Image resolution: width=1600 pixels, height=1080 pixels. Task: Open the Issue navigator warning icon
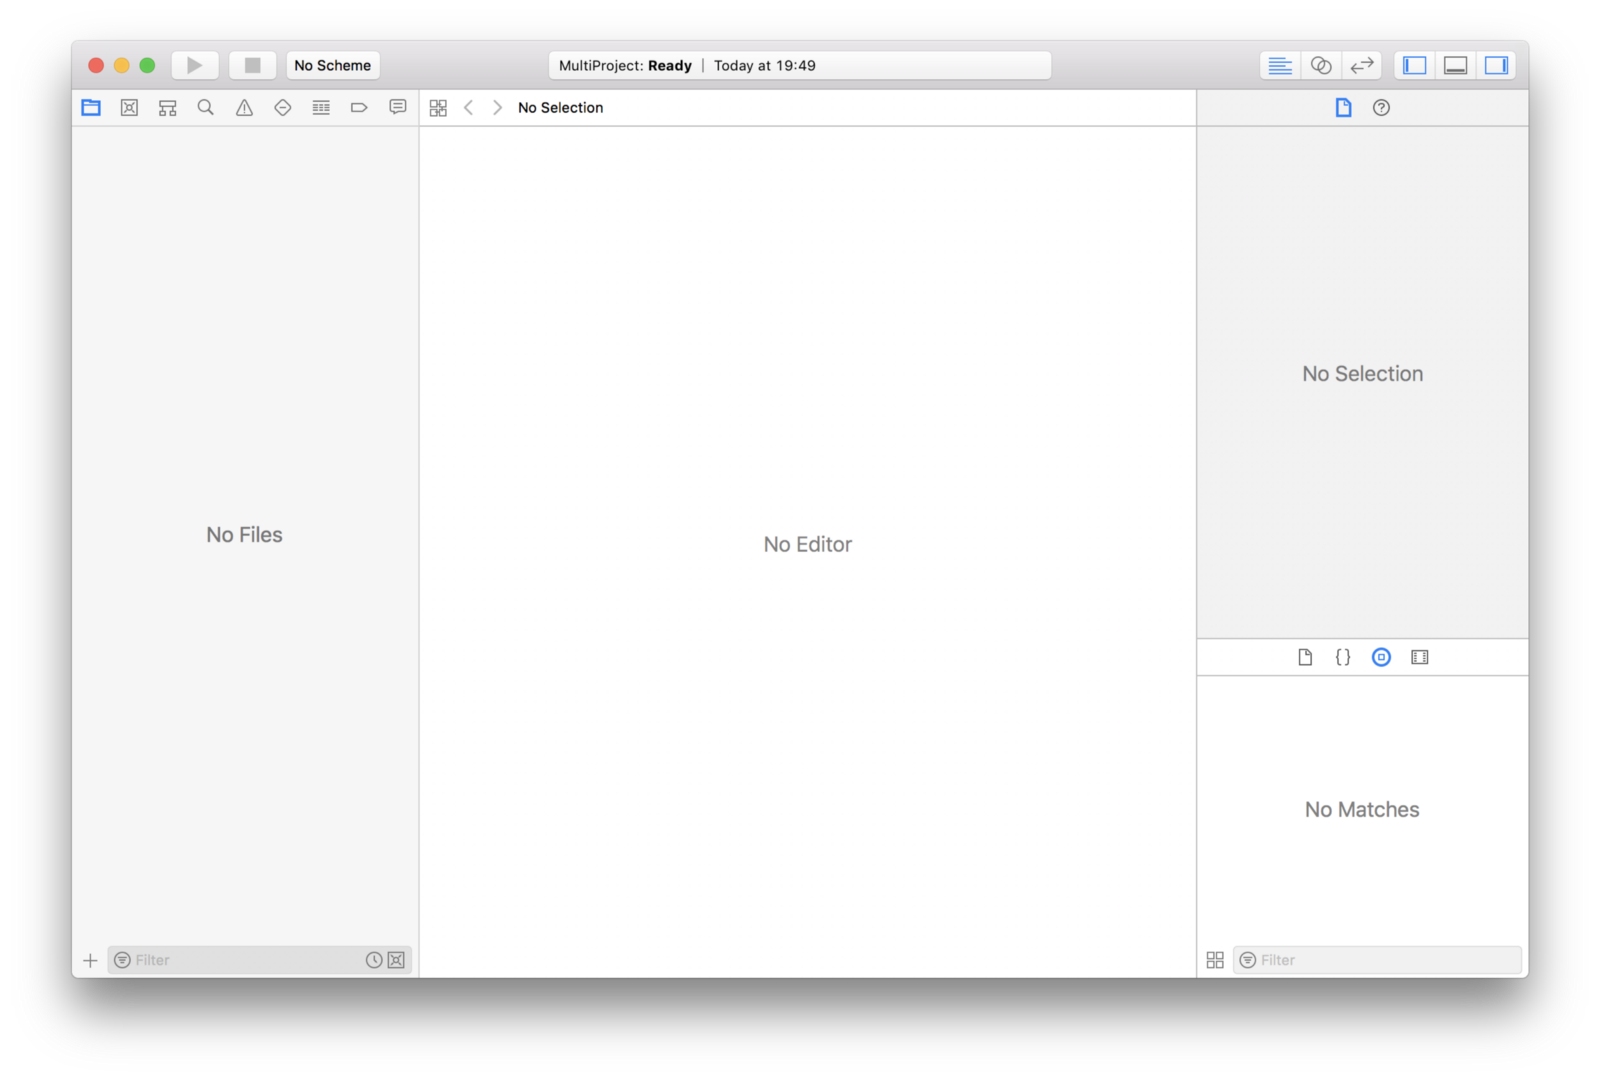(x=244, y=107)
